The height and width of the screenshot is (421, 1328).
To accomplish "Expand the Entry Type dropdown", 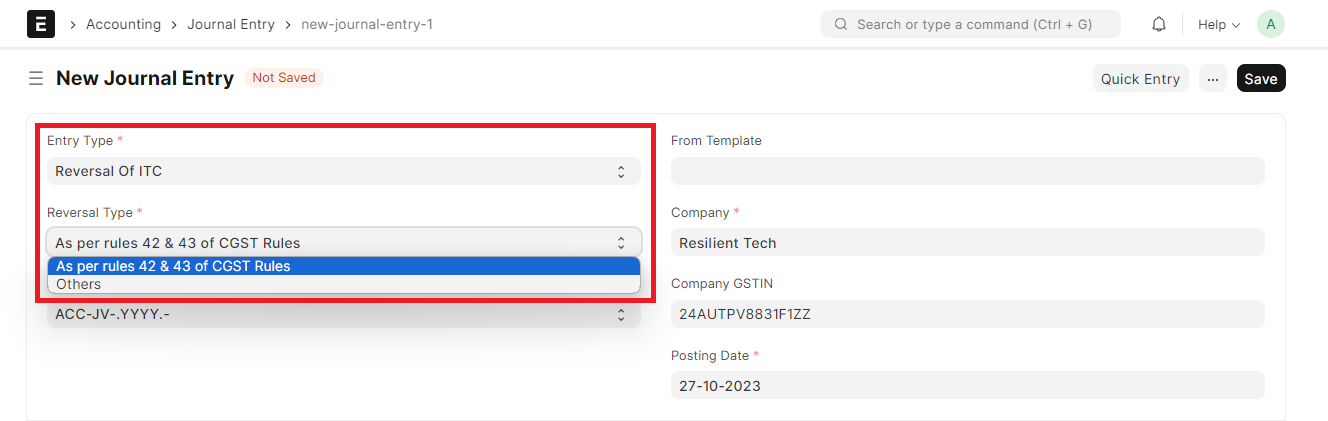I will 343,171.
